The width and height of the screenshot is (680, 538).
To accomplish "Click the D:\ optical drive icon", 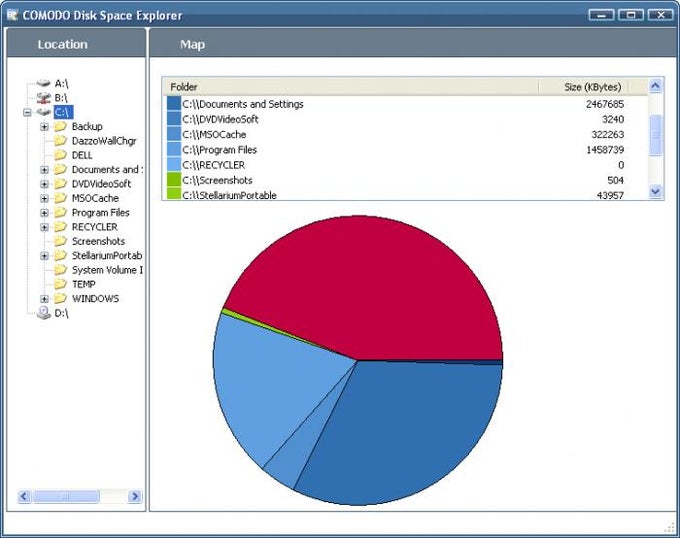I will pyautogui.click(x=43, y=313).
